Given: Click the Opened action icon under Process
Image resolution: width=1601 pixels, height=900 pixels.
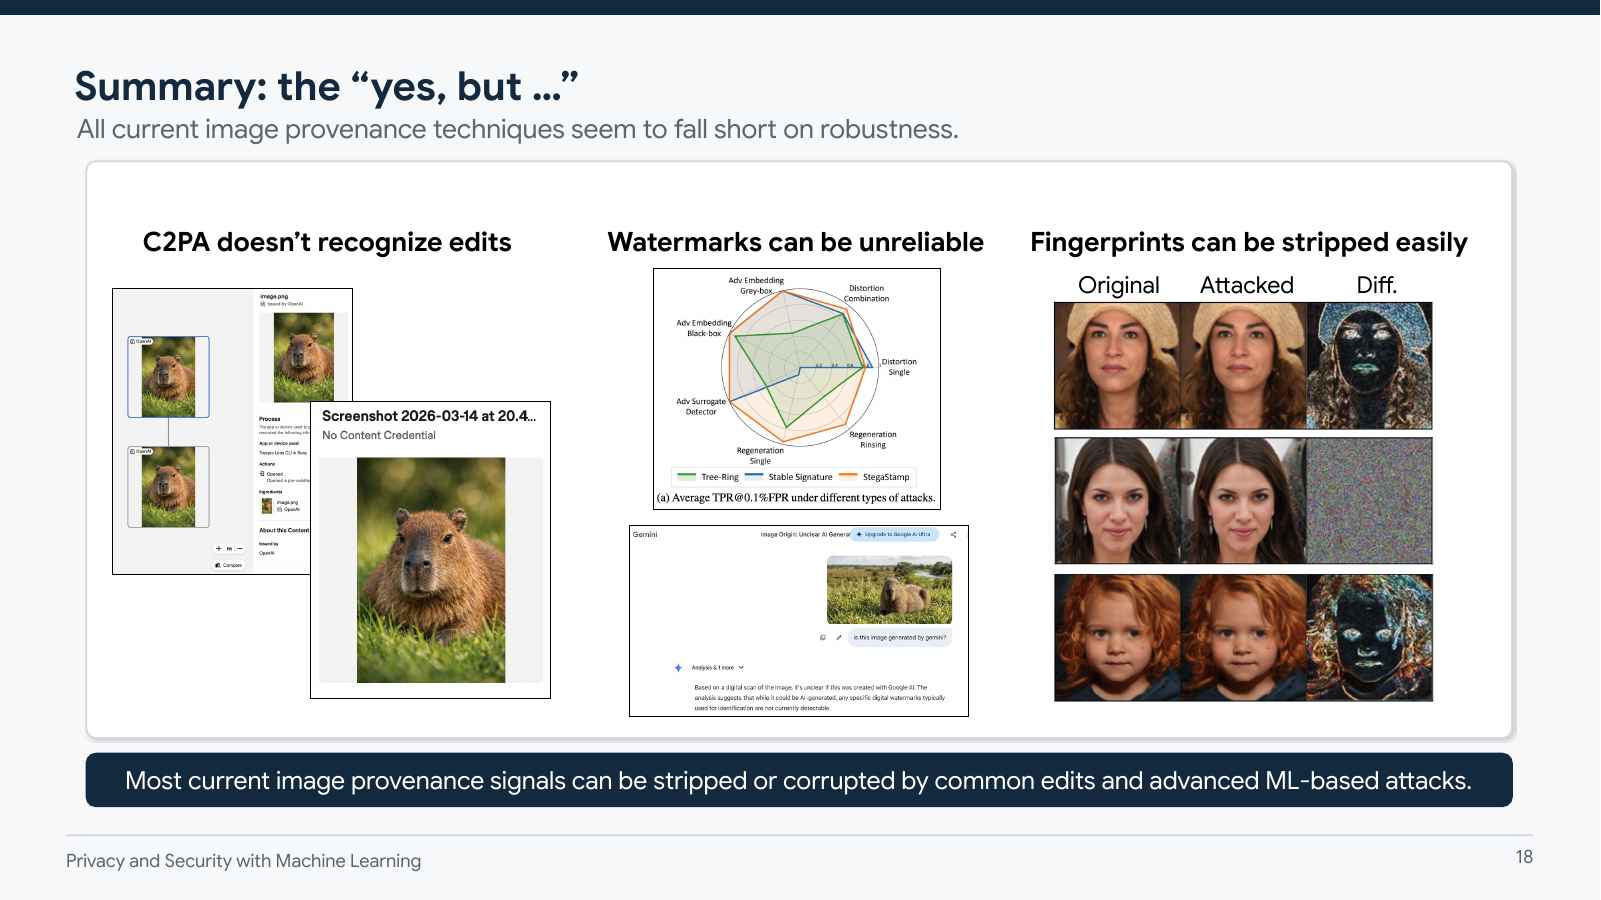Looking at the screenshot, I should tap(263, 474).
